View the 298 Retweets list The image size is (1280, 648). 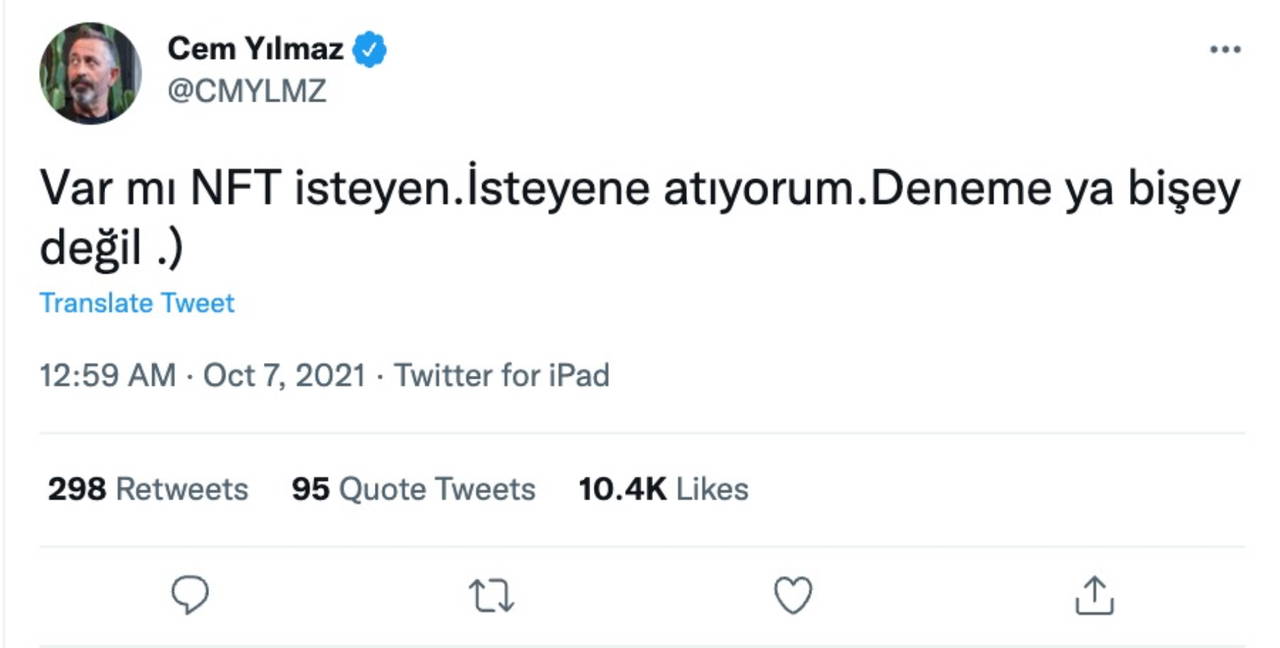148,489
